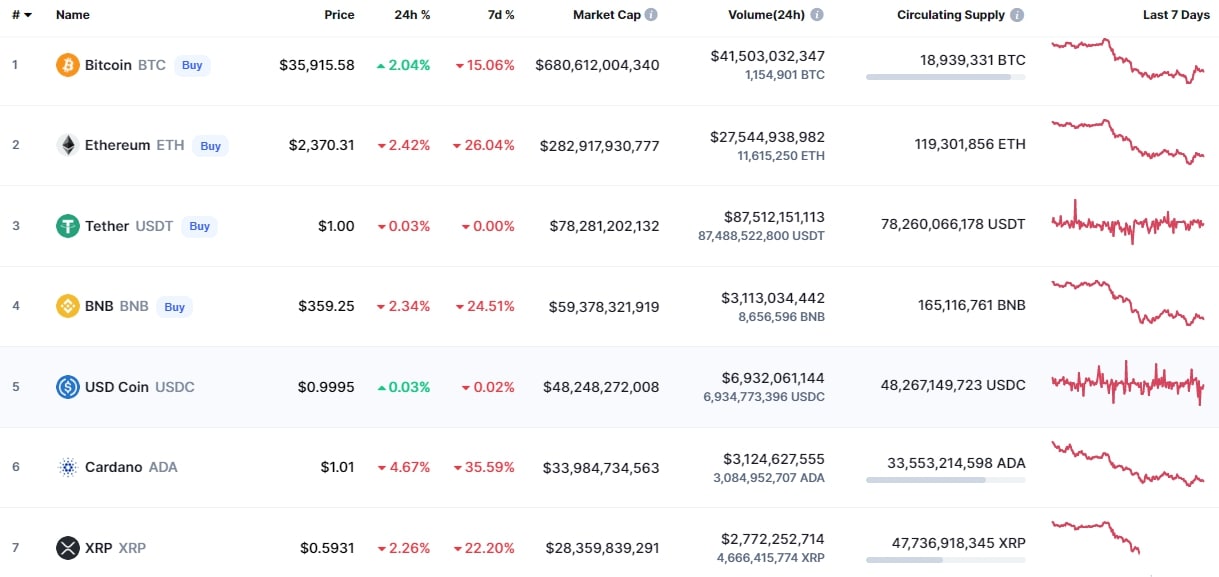
Task: Open the Market Cap info icon
Action: point(651,15)
